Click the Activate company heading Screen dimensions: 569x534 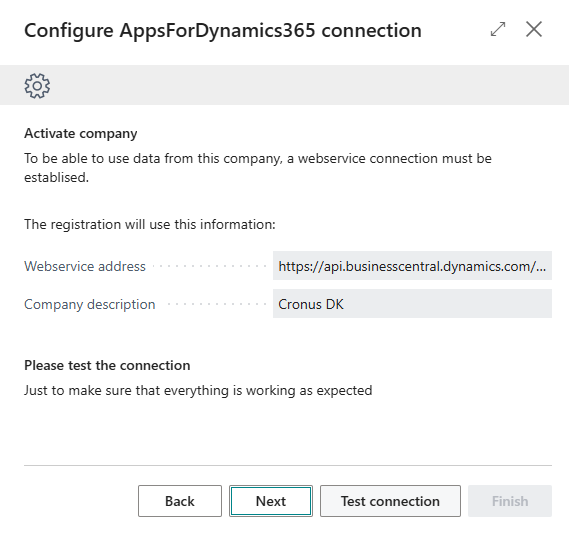coord(81,134)
